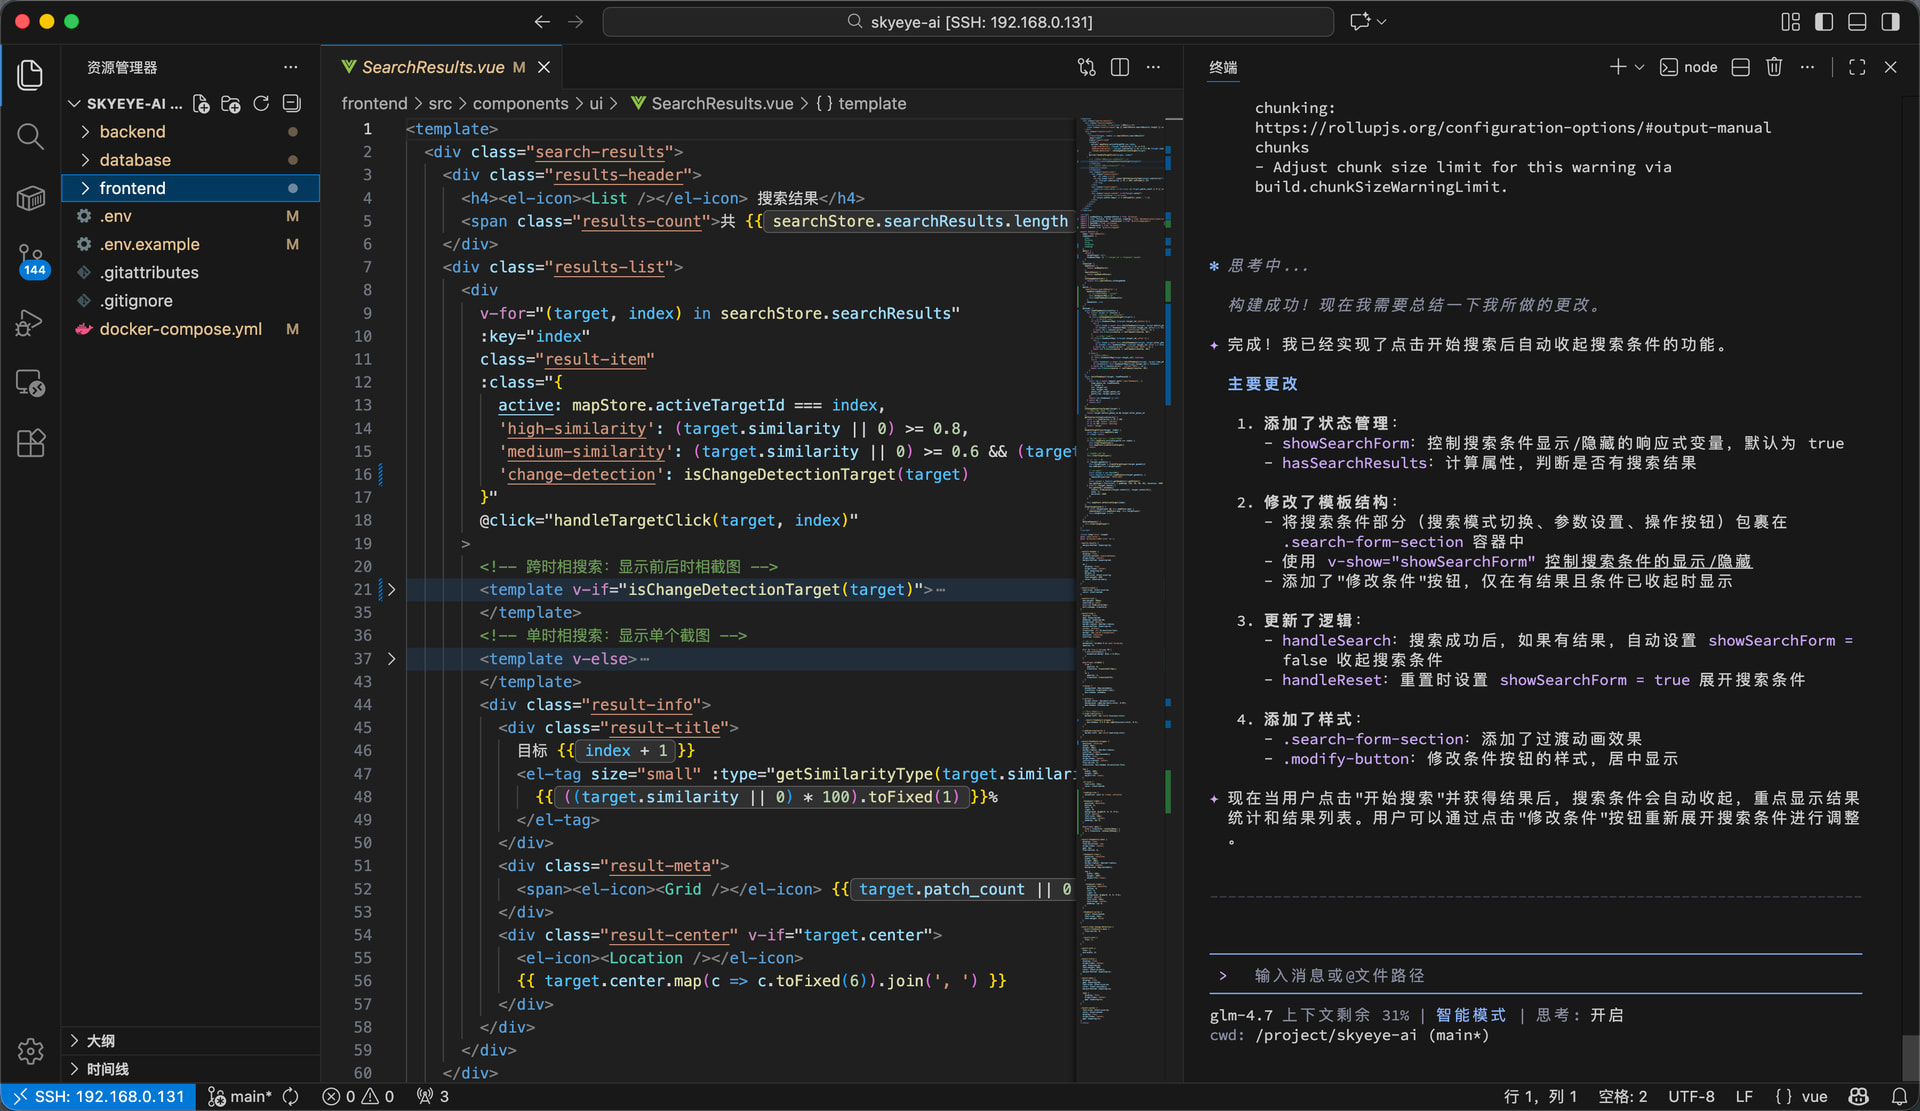The image size is (1920, 1111).
Task: Open Run and Debug view
Action: [x=30, y=323]
